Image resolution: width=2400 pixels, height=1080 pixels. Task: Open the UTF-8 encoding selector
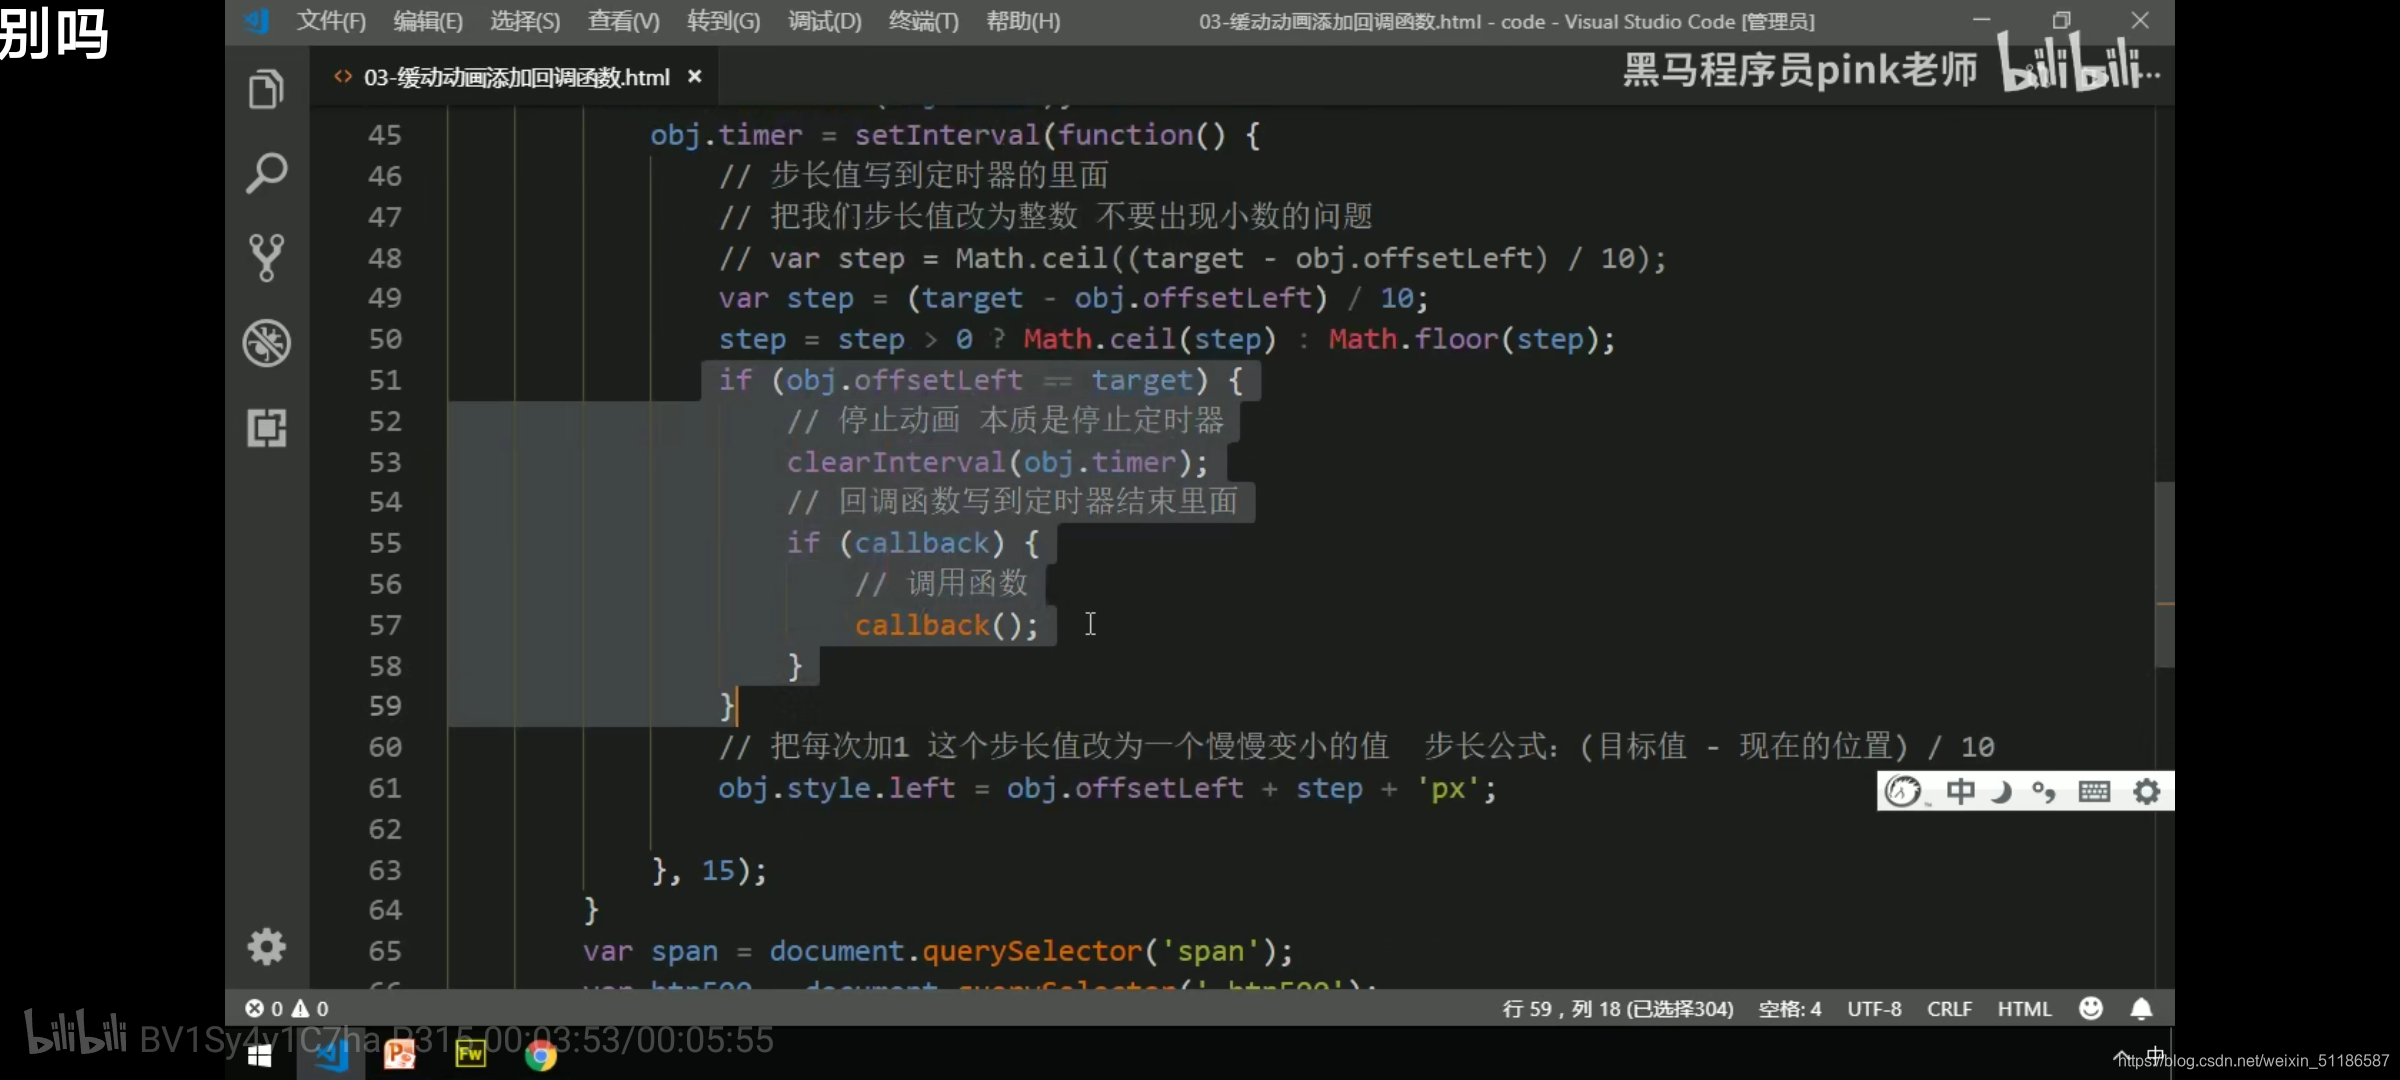(1874, 1009)
